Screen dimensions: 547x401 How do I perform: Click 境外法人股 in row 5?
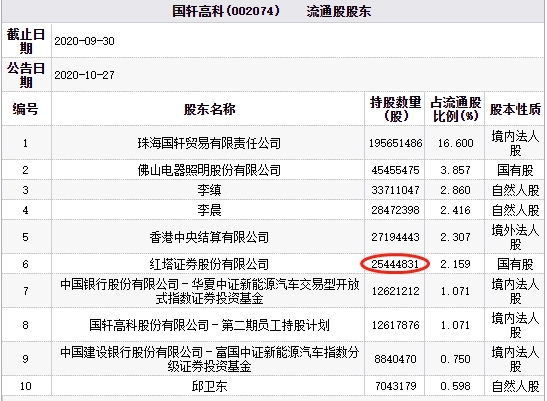coord(515,237)
